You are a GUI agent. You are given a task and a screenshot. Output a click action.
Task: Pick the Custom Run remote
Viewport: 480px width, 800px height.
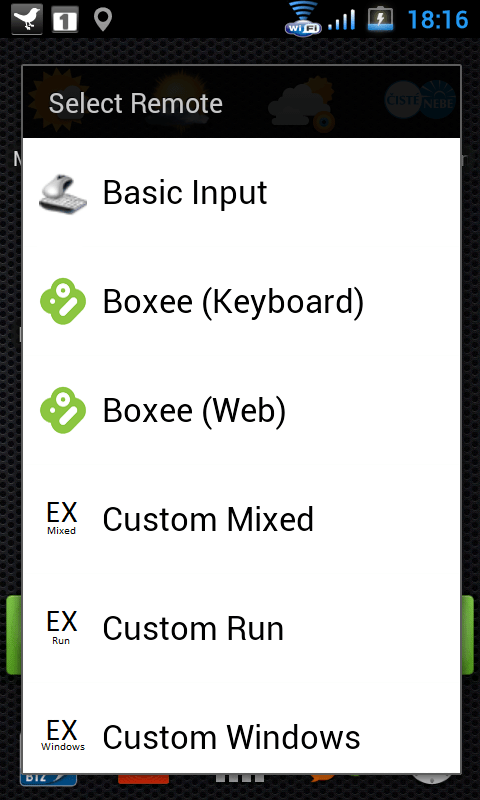[241, 628]
